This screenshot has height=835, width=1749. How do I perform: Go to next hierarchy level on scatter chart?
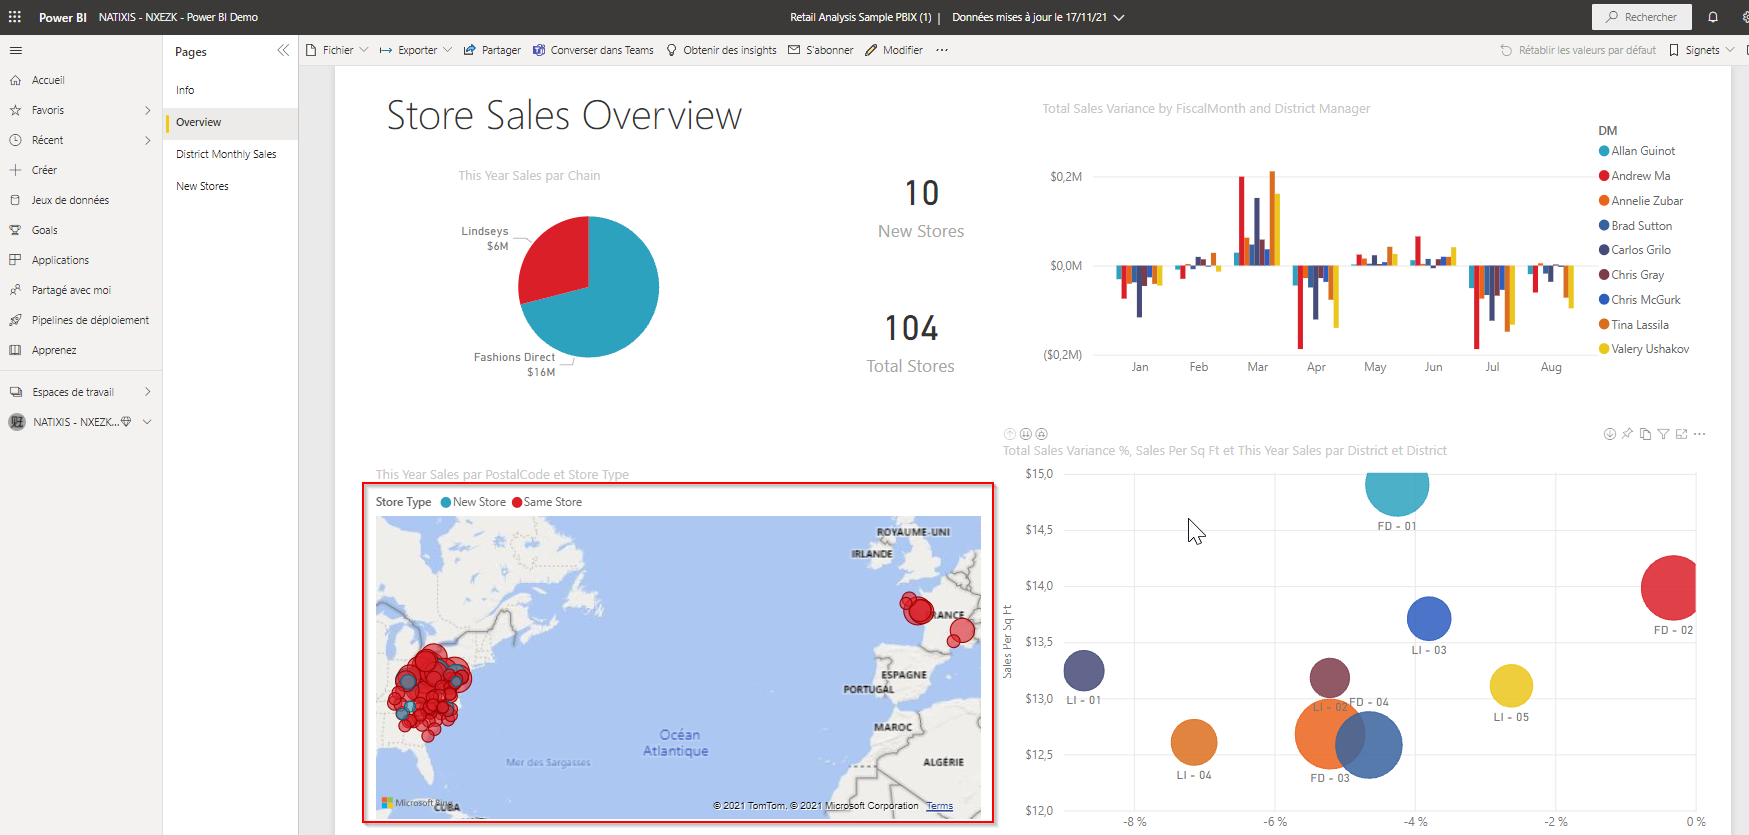[x=1026, y=434]
